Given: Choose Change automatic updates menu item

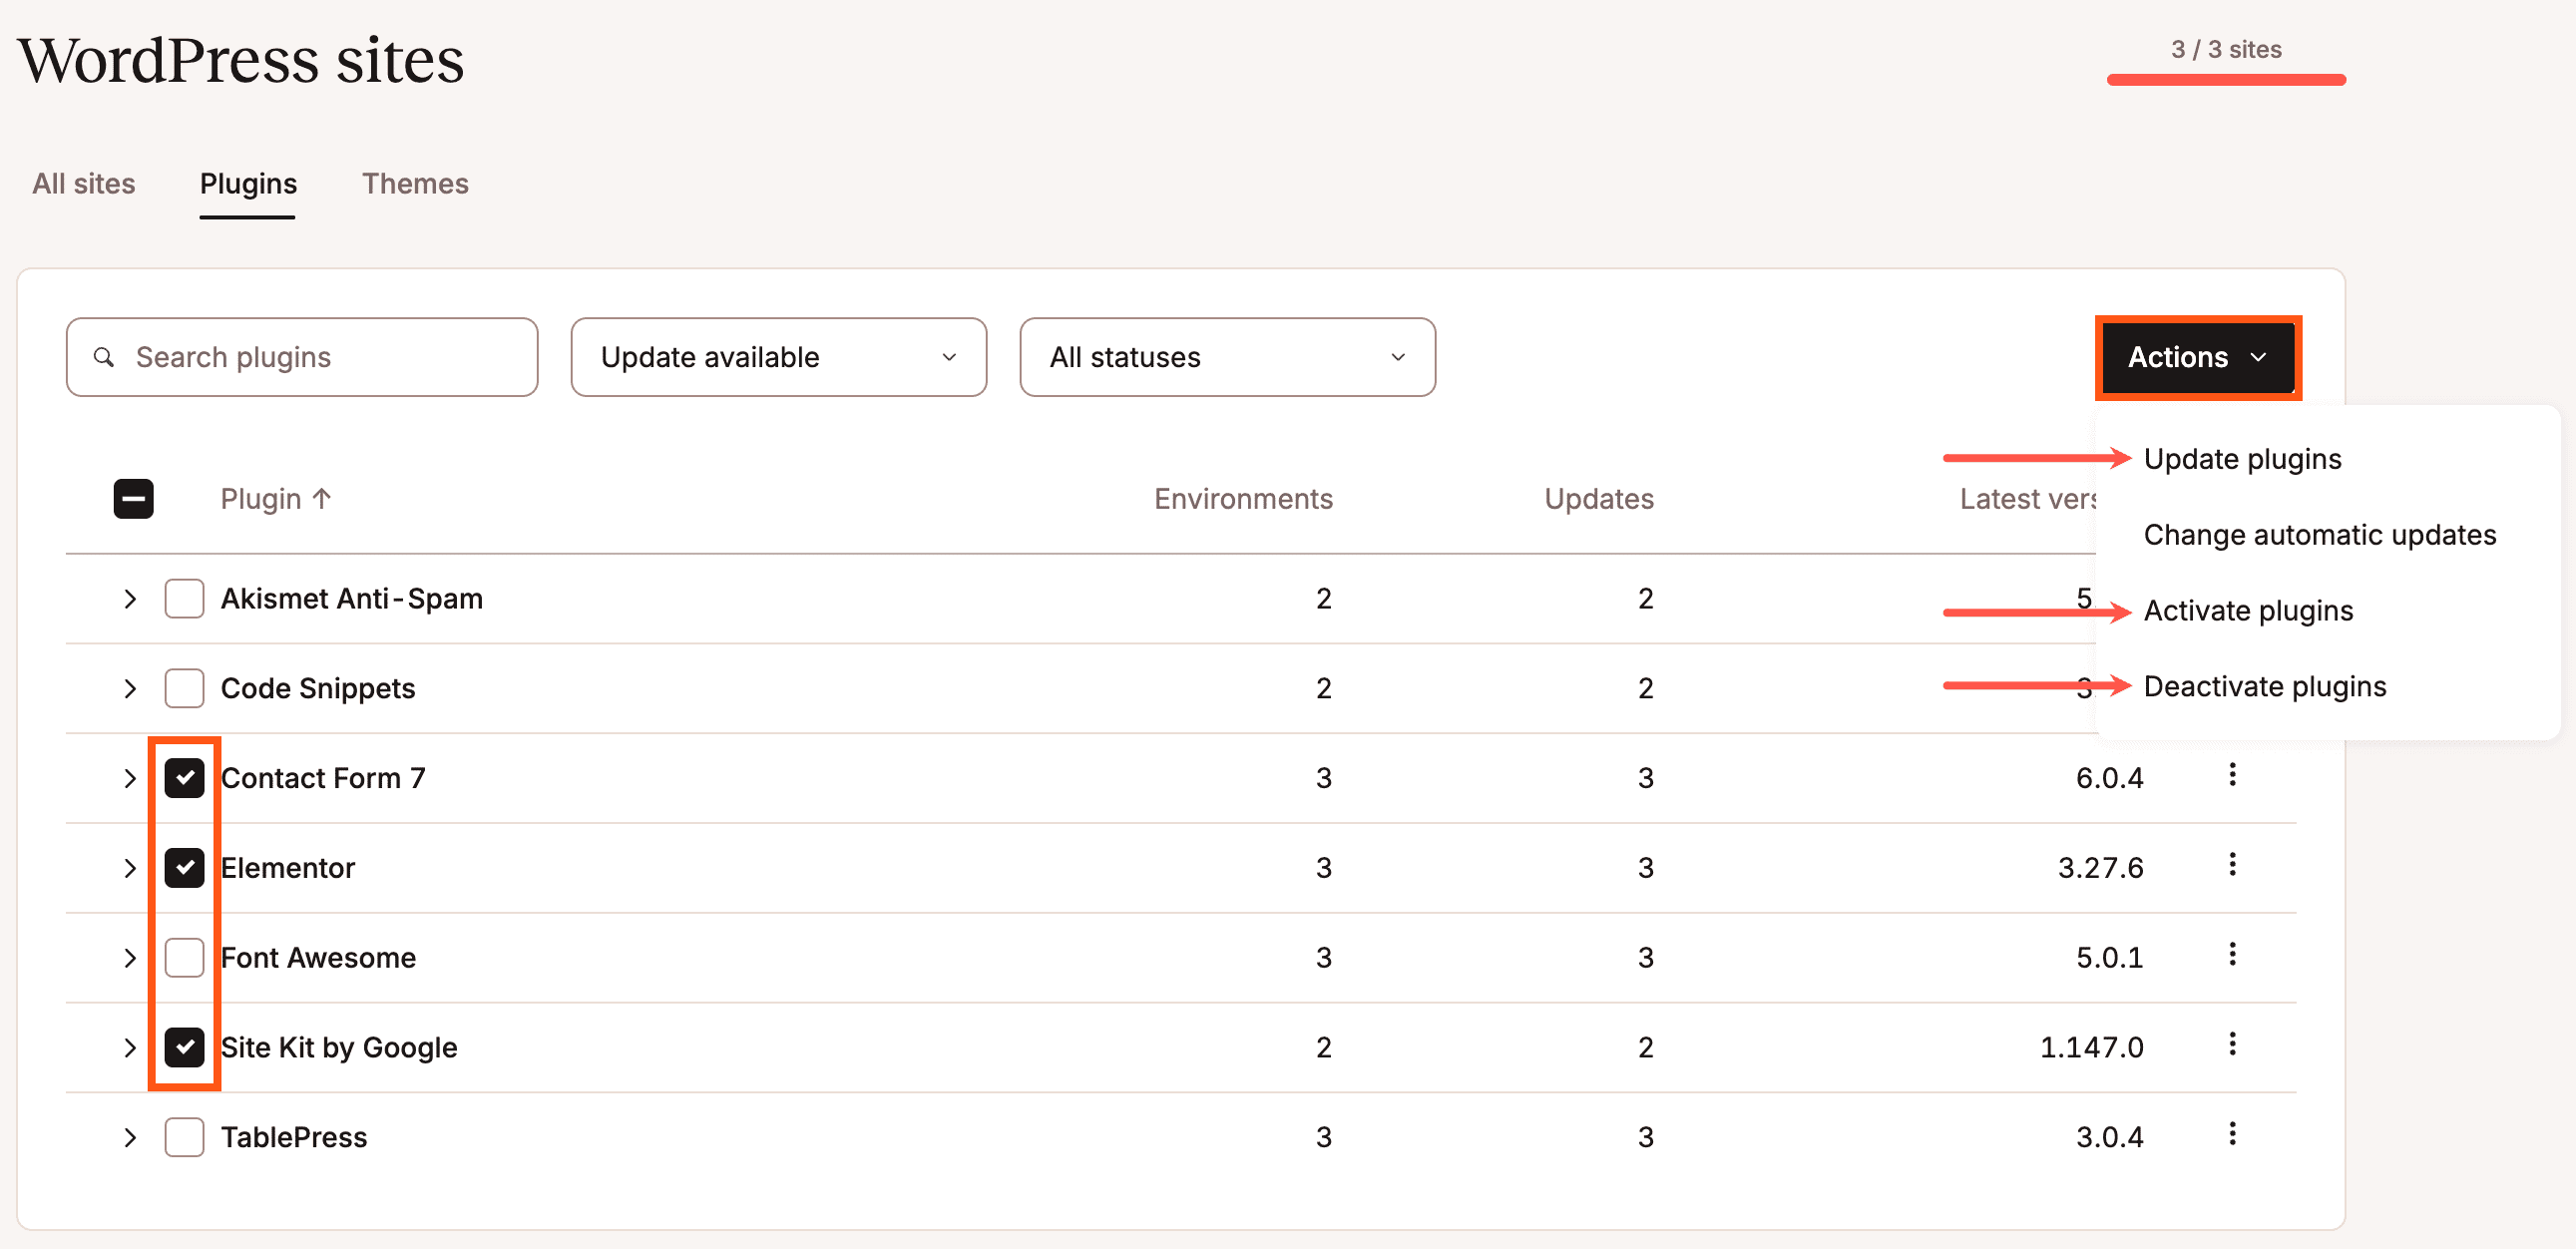Looking at the screenshot, I should [x=2320, y=535].
